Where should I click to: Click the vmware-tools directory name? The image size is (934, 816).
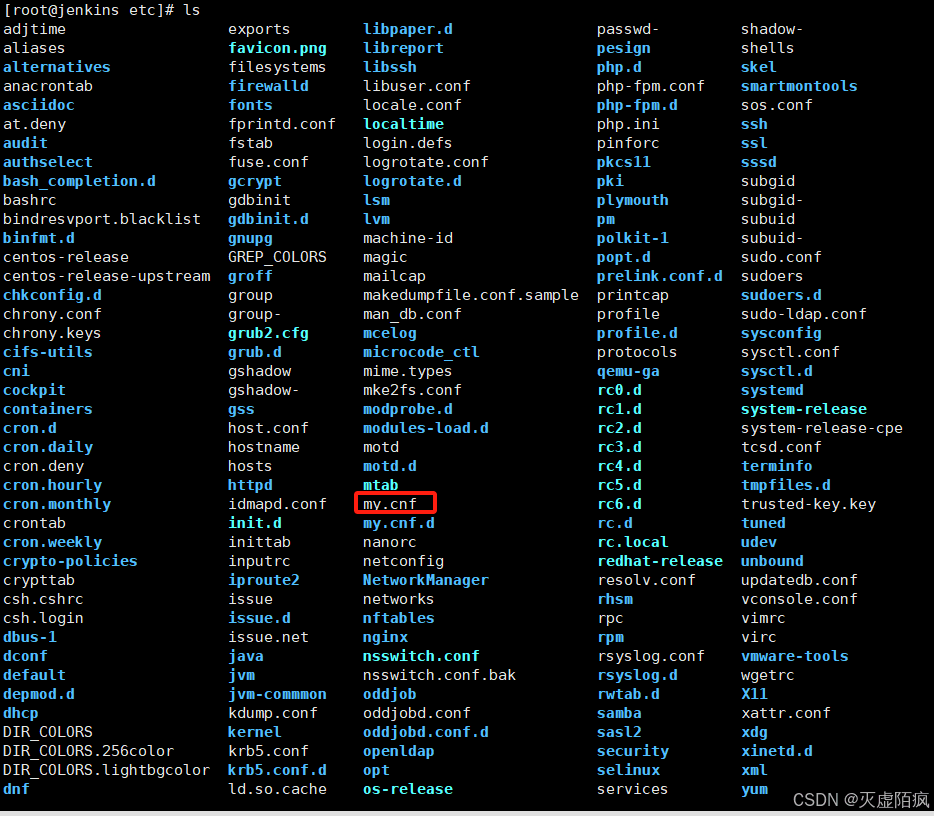[x=795, y=656]
